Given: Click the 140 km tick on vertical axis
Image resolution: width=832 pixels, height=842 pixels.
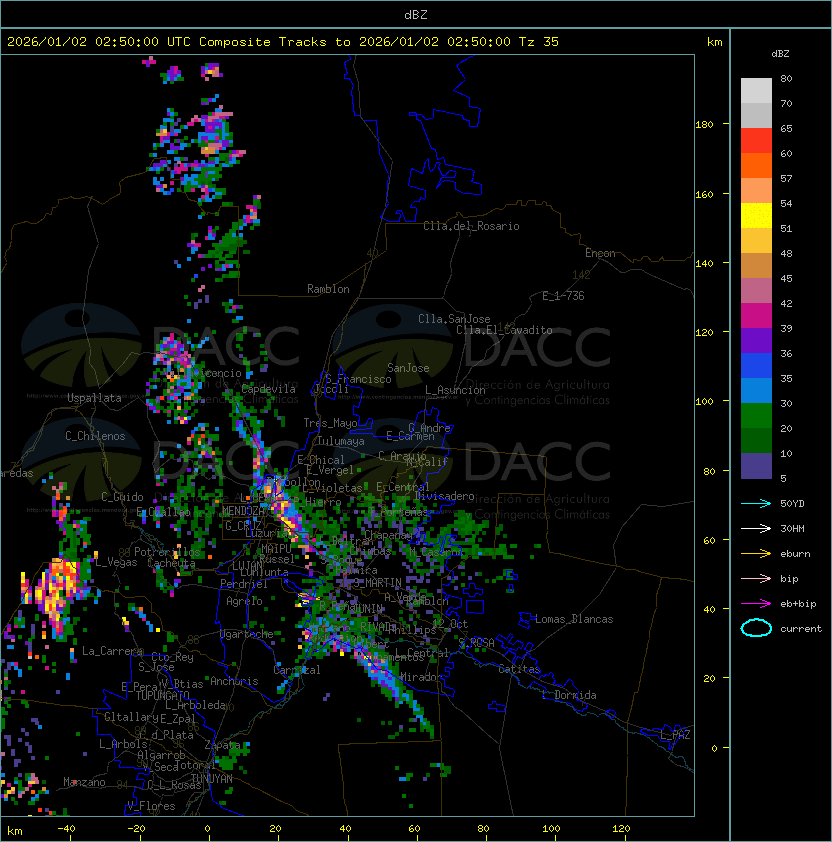Looking at the screenshot, I should pyautogui.click(x=704, y=263).
